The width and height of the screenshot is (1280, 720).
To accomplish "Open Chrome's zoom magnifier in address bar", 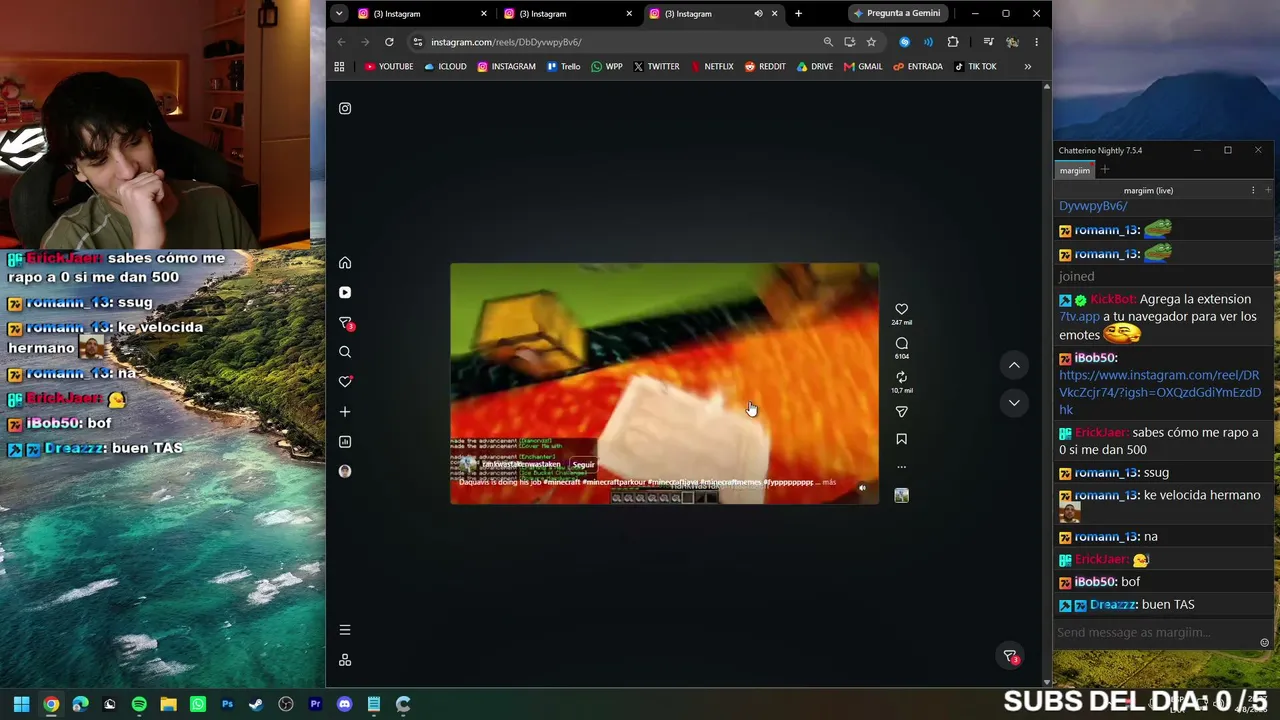I will (828, 42).
